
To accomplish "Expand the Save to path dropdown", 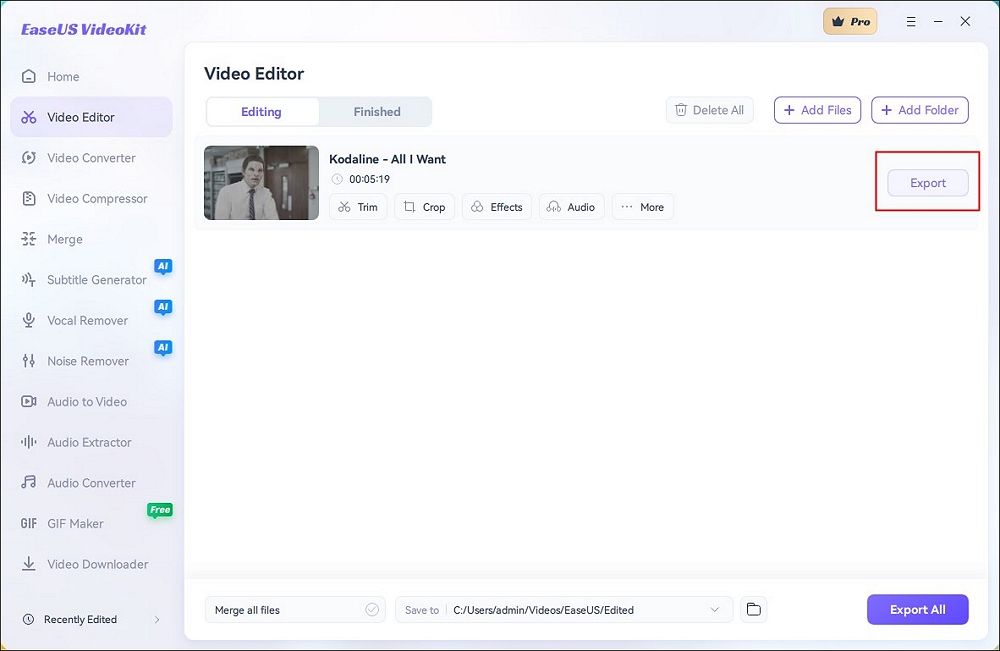I will [x=715, y=610].
